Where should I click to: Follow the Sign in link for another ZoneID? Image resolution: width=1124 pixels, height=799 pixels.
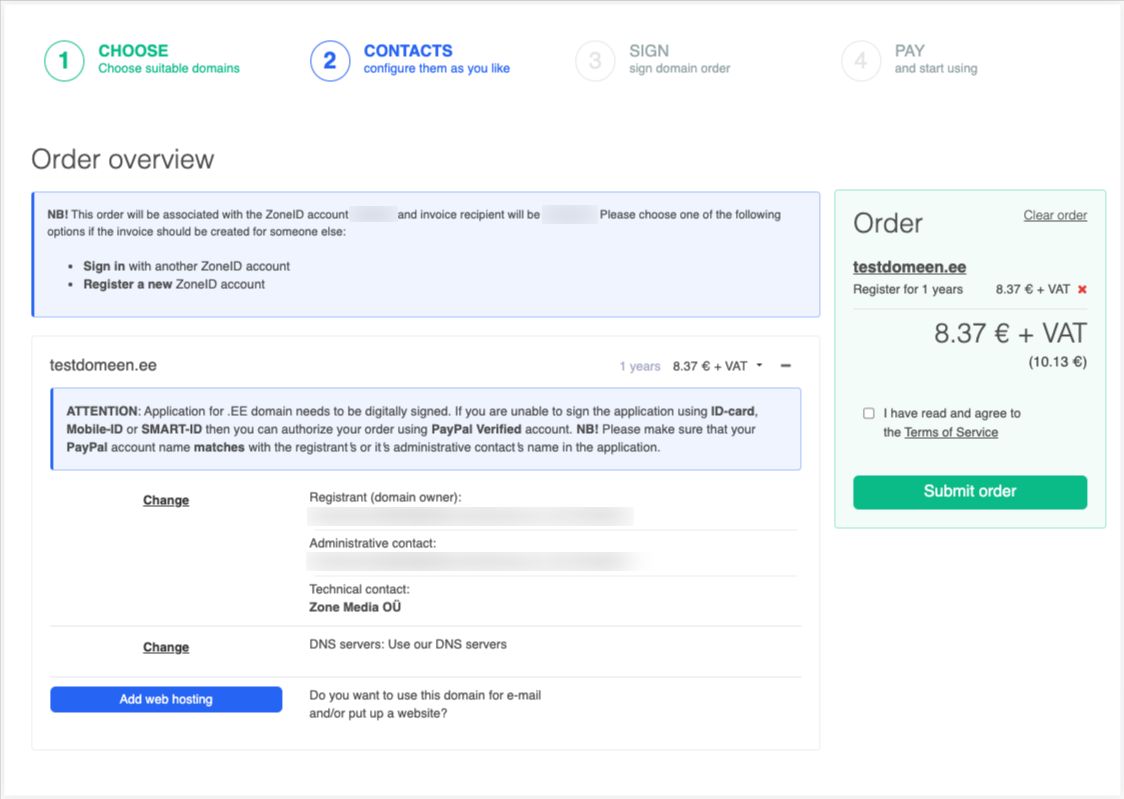[x=104, y=266]
